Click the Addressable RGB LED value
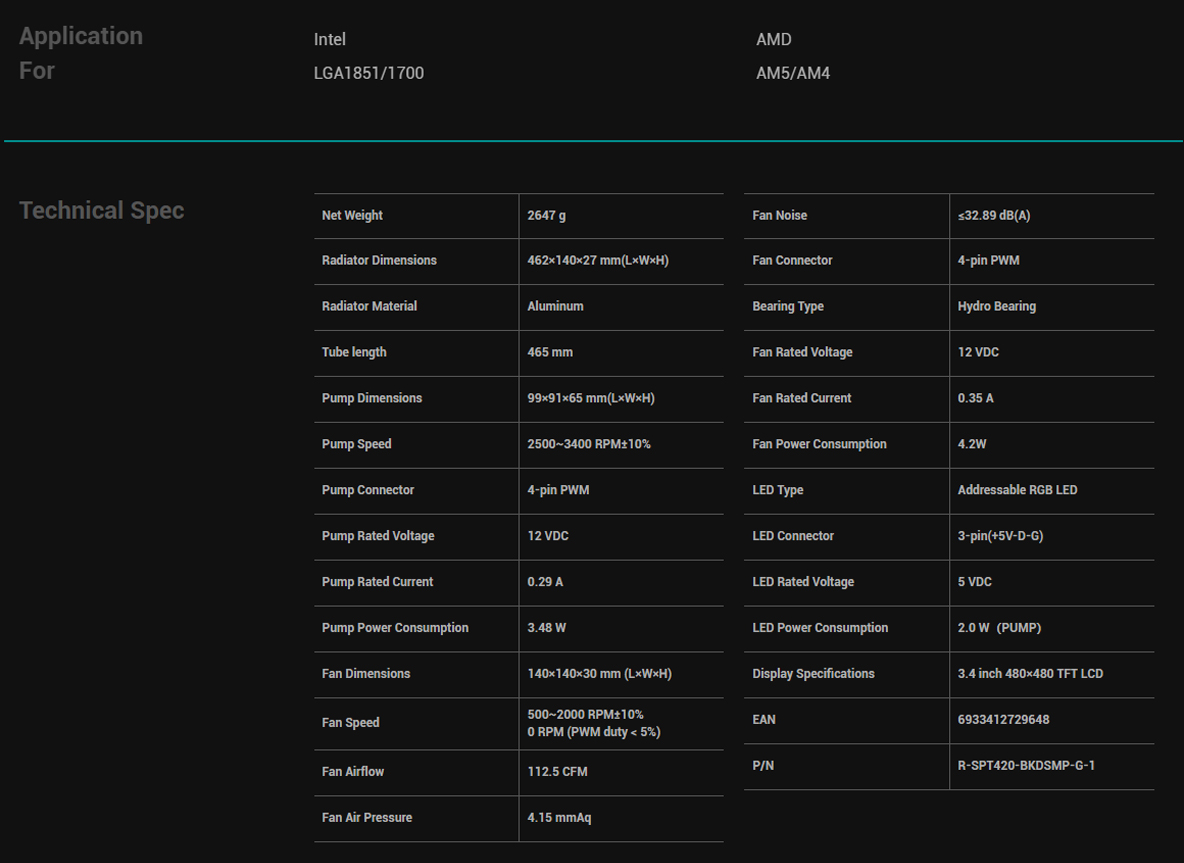Screen dimensions: 1184x863 pos(1017,490)
